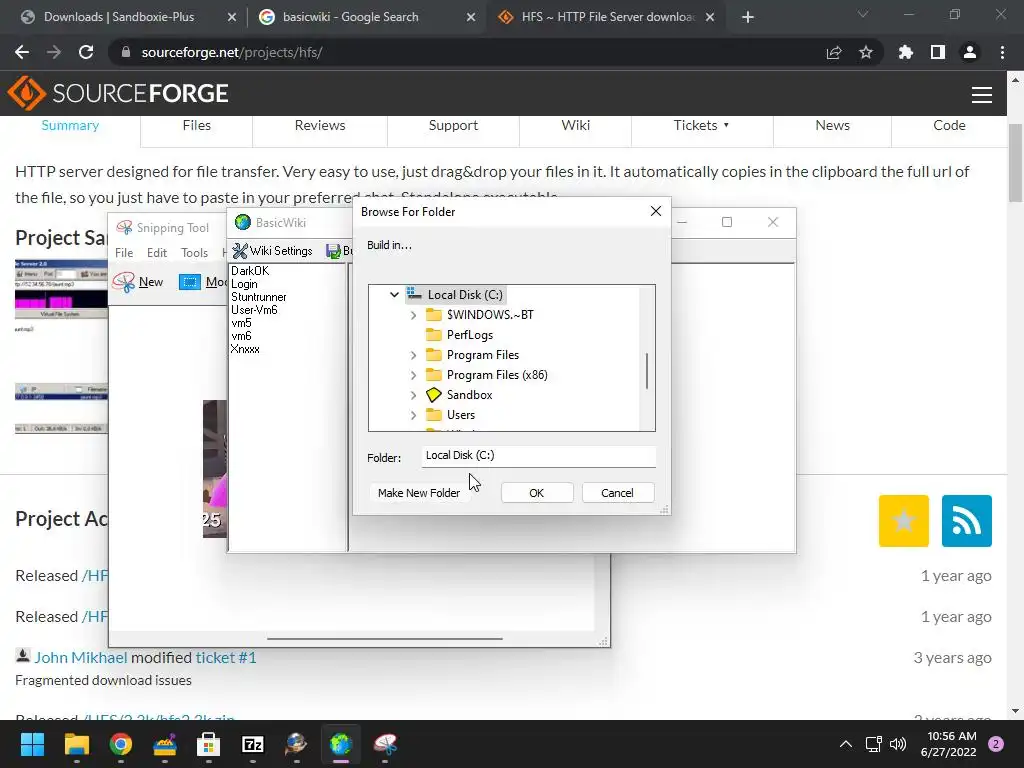Viewport: 1024px width, 768px height.
Task: Open Snipping Tool icon in taskbar
Action: click(x=385, y=744)
